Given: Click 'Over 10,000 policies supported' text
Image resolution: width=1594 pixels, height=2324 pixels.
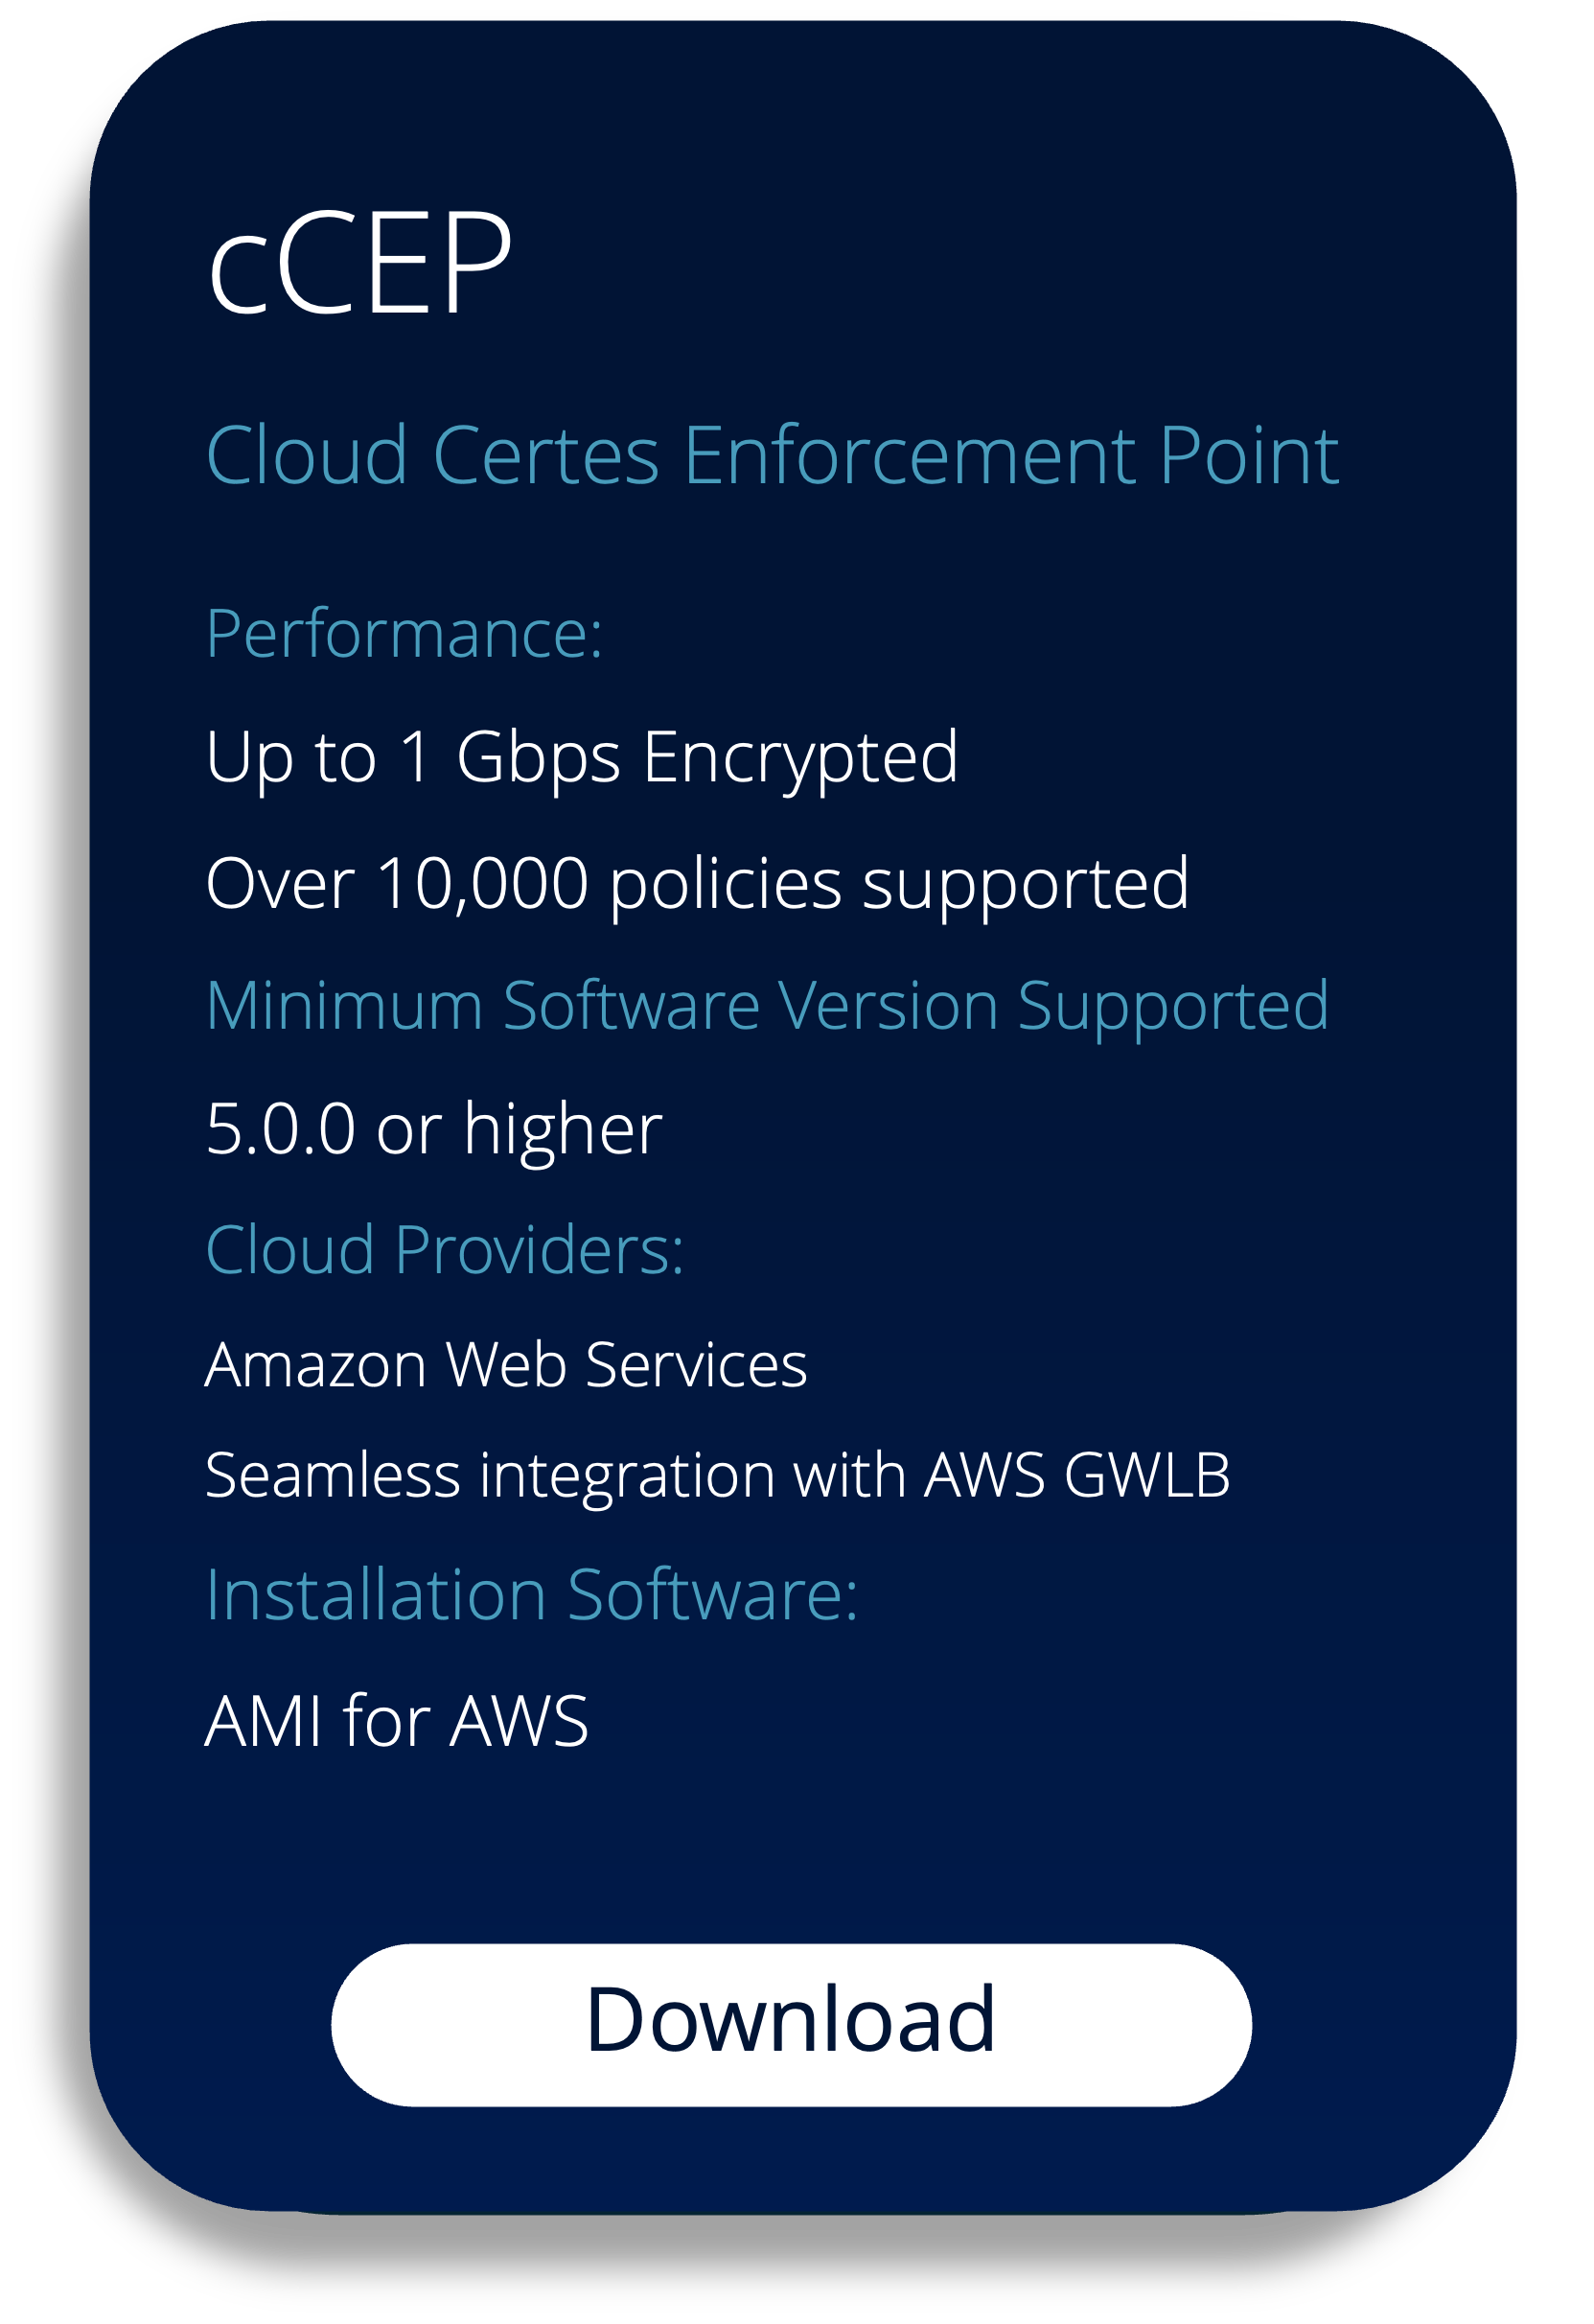Looking at the screenshot, I should point(697,885).
